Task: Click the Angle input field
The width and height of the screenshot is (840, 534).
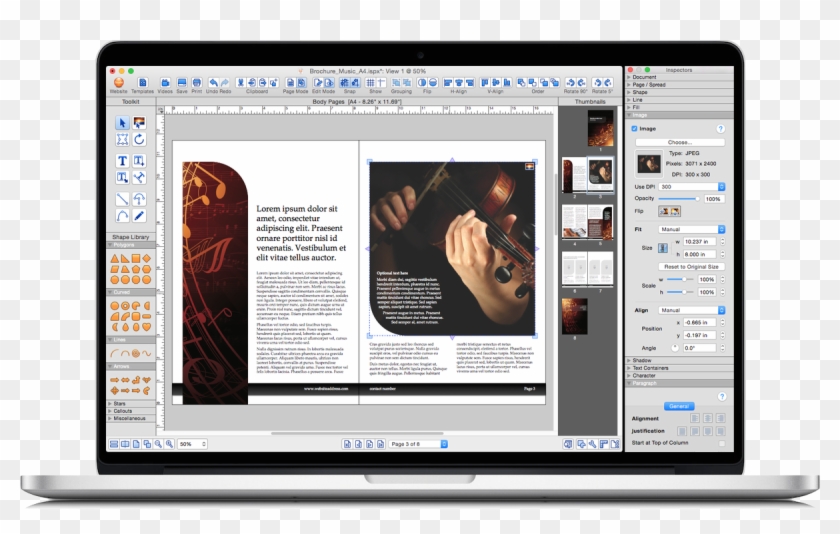Action: tap(700, 348)
